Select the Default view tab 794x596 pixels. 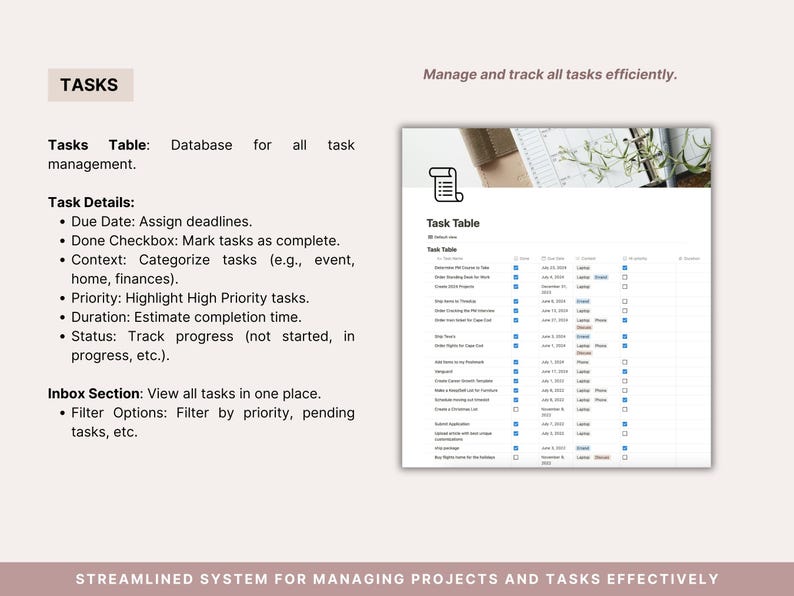click(x=443, y=237)
